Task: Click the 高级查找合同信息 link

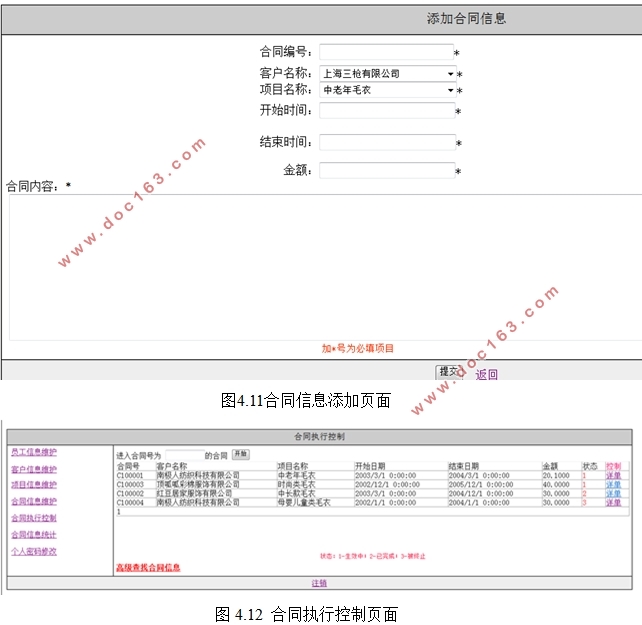Action: point(148,567)
